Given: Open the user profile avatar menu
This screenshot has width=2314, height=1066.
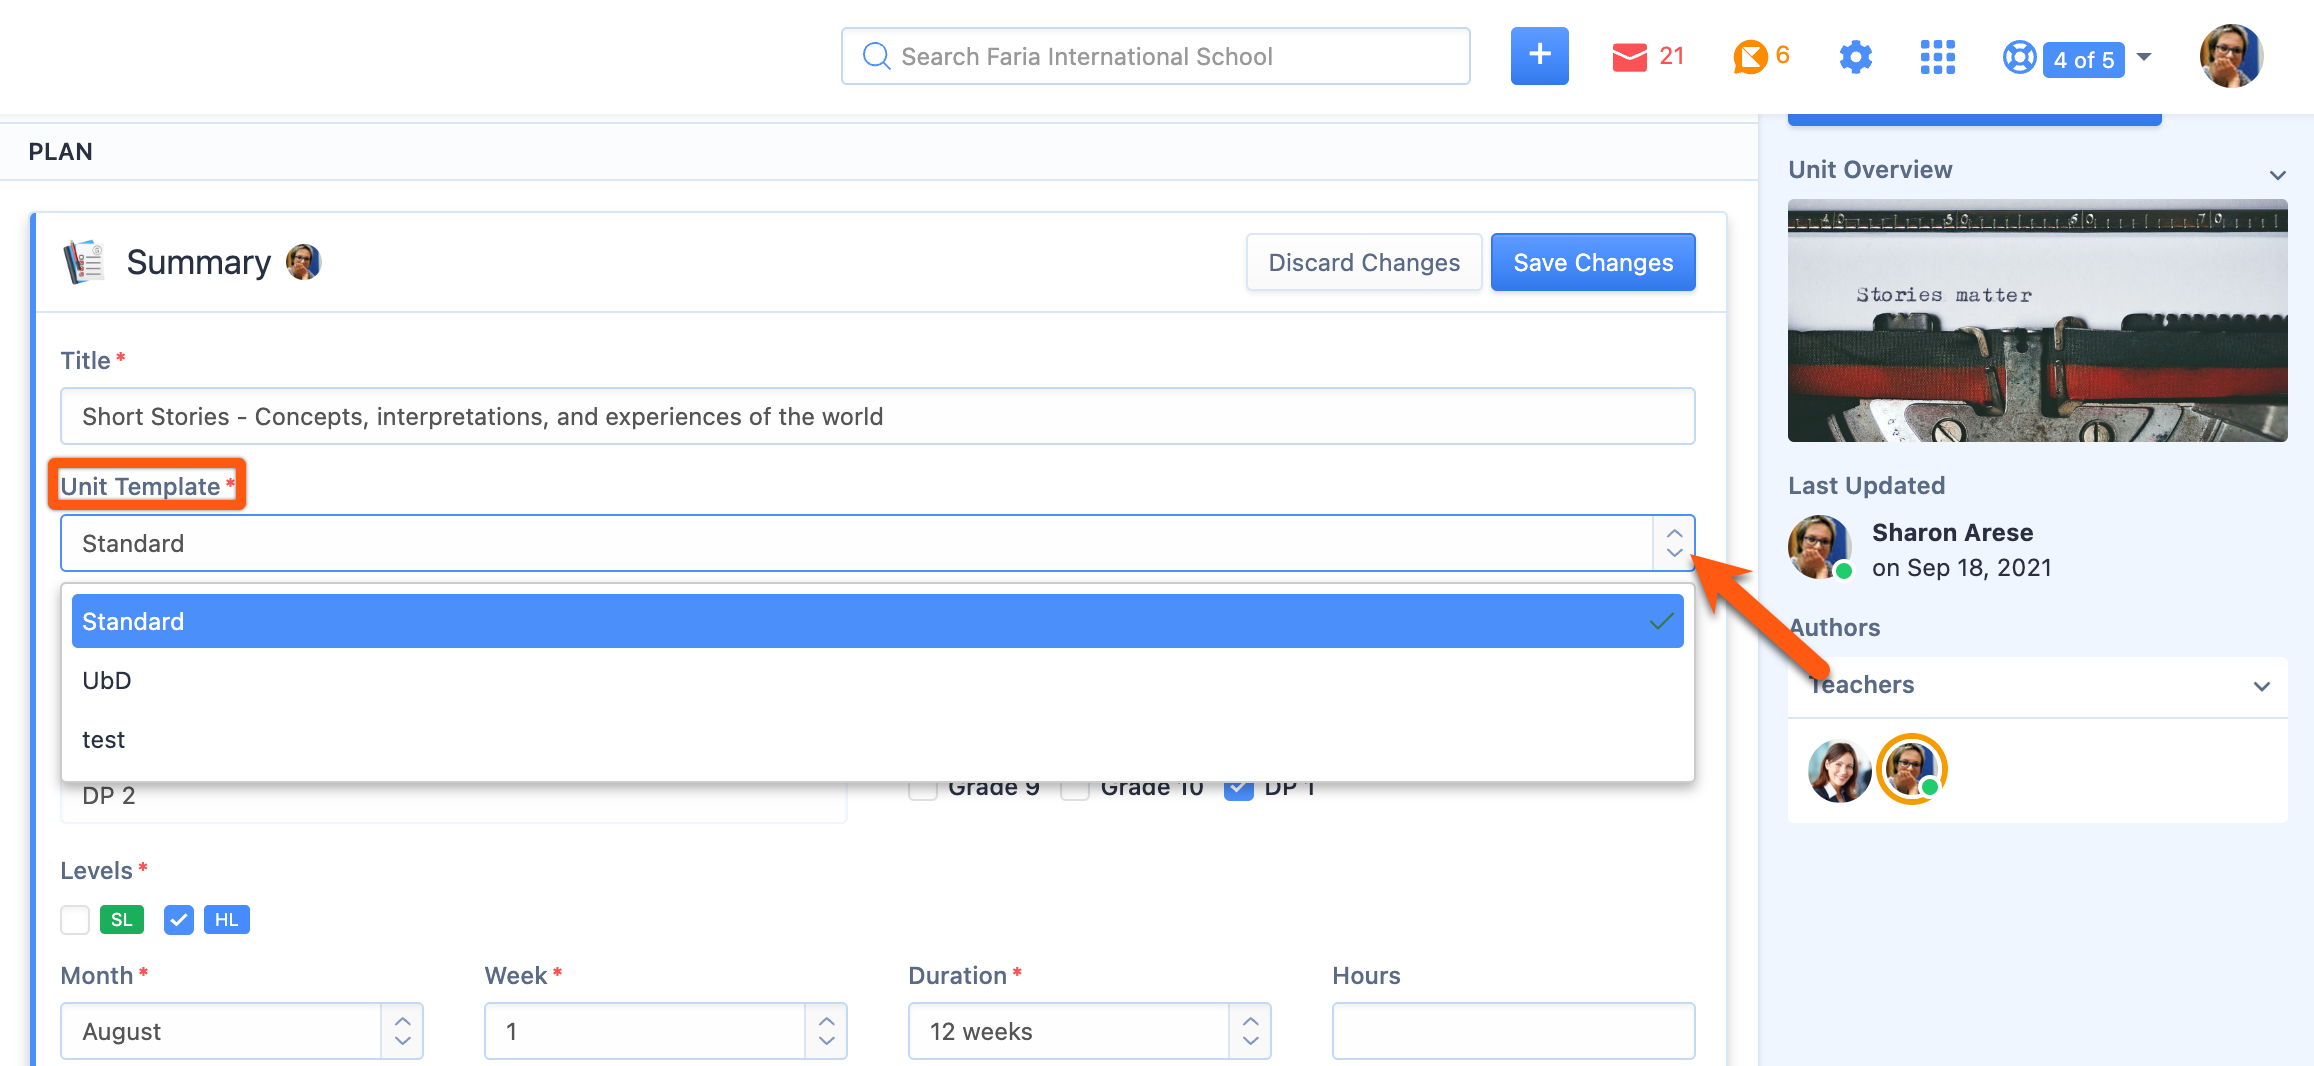Looking at the screenshot, I should tap(2230, 57).
